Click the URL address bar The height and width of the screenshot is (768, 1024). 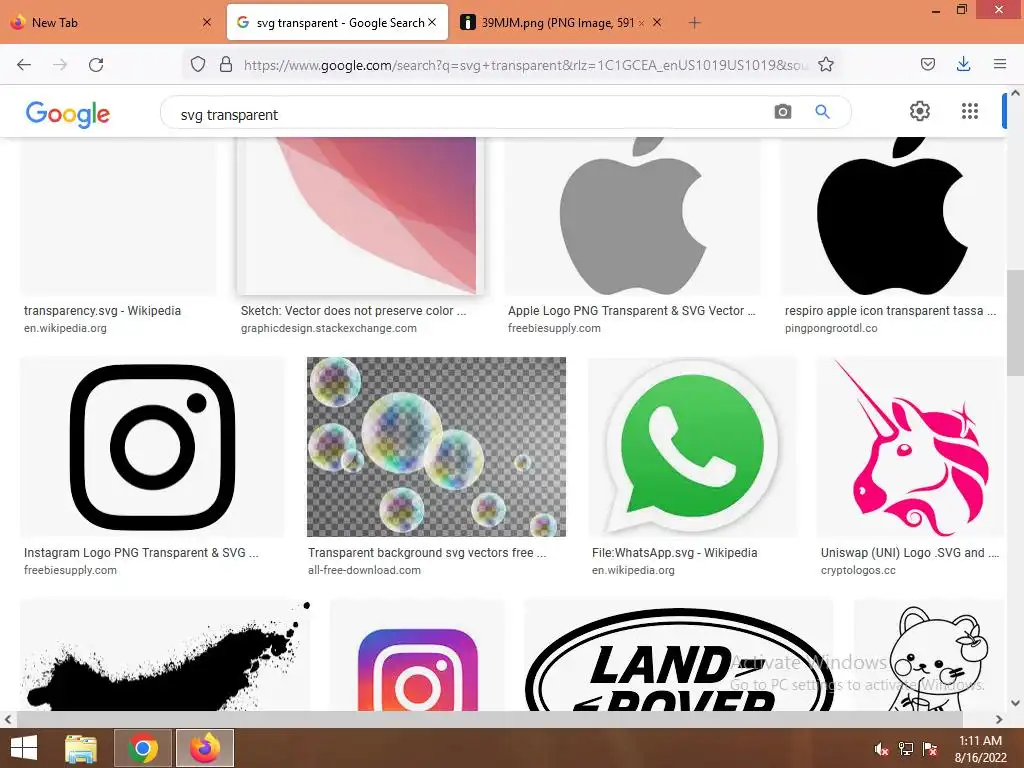[x=526, y=65]
